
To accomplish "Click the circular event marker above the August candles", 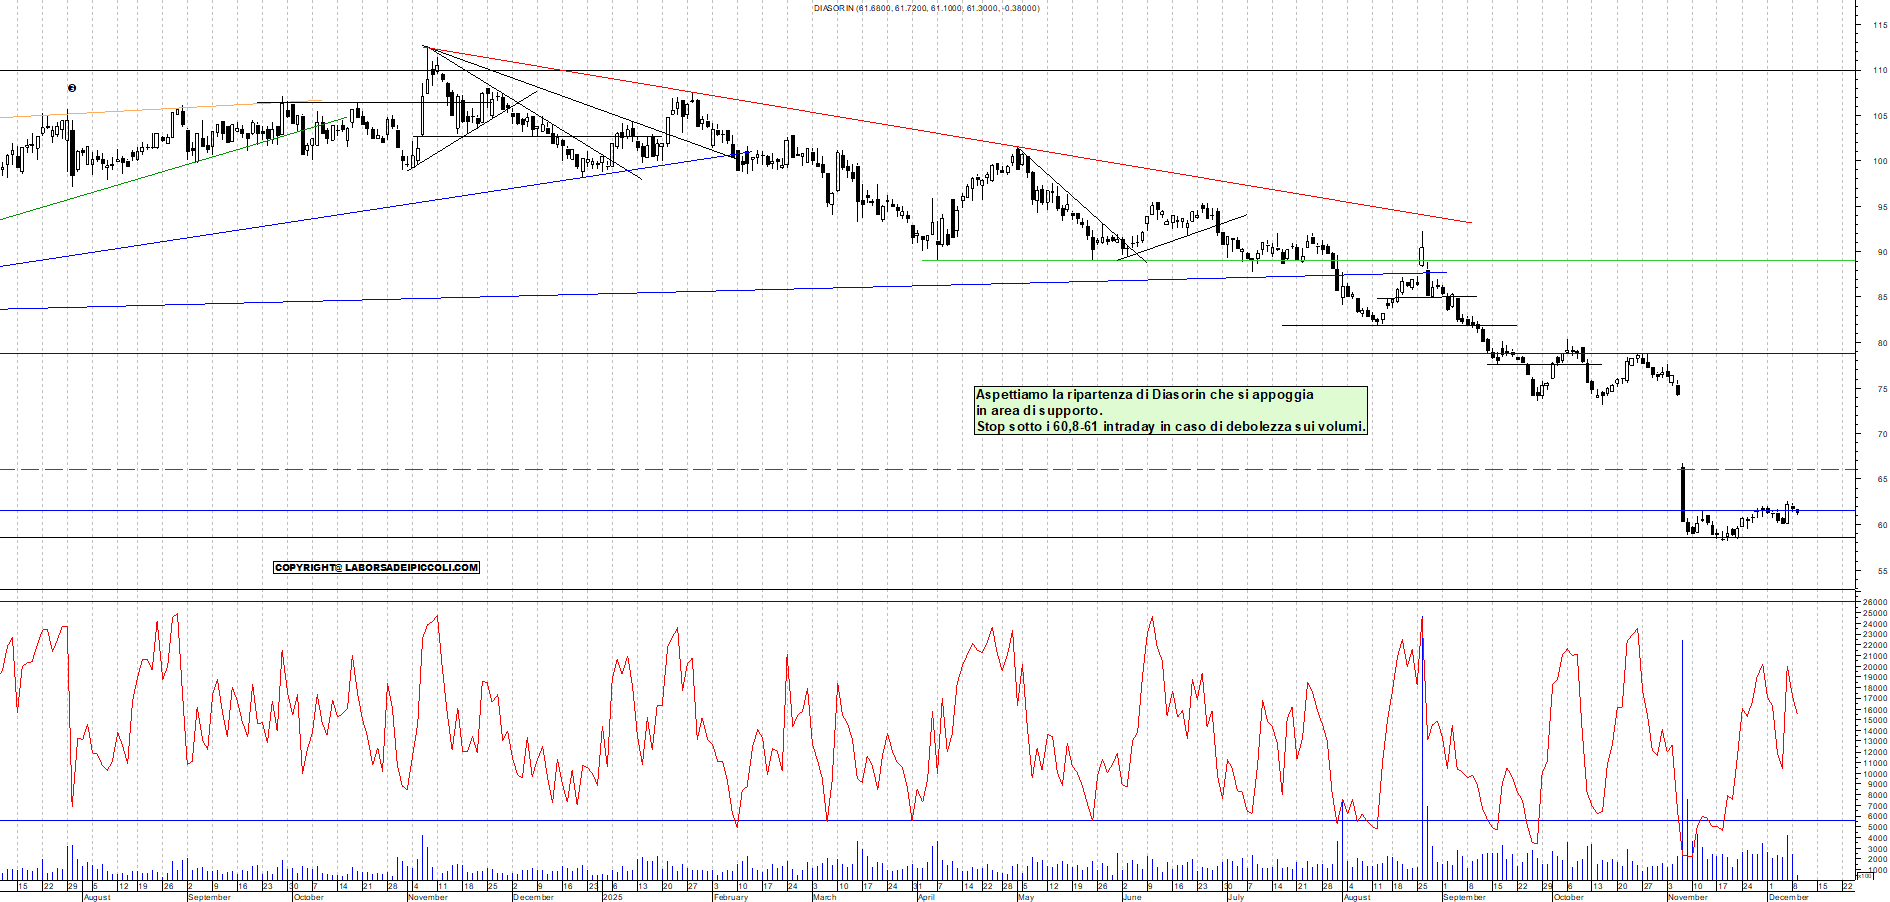I will pyautogui.click(x=72, y=88).
